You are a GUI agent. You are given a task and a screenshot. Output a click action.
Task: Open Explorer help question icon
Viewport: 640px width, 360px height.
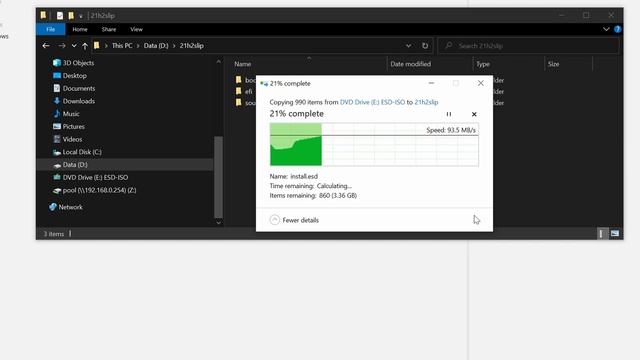click(618, 29)
